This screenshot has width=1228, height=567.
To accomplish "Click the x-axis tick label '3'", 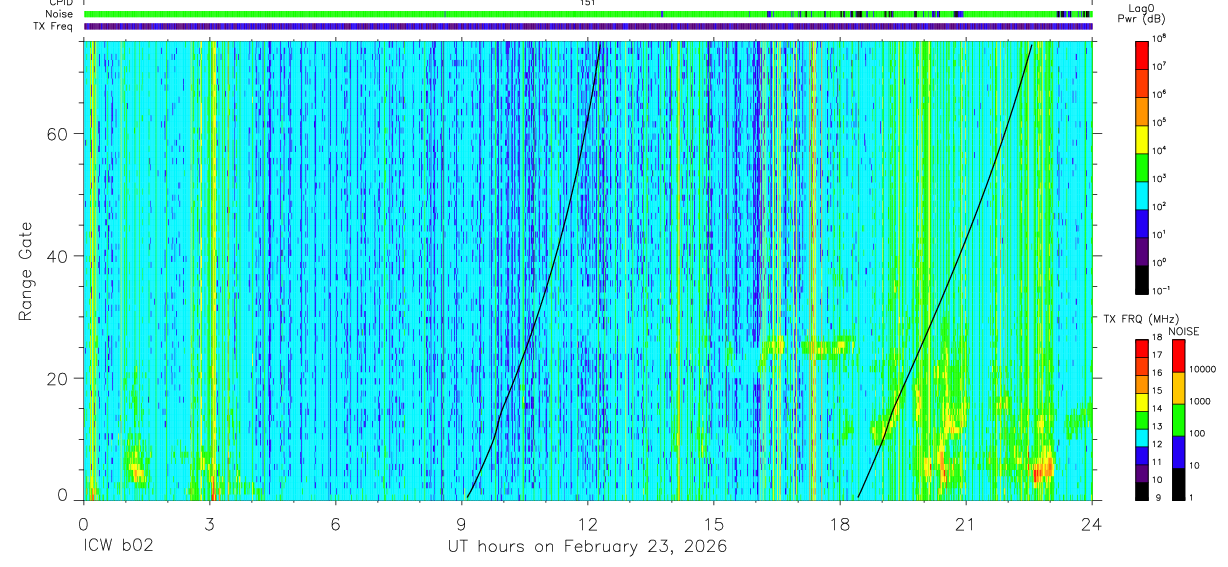I will click(x=210, y=523).
